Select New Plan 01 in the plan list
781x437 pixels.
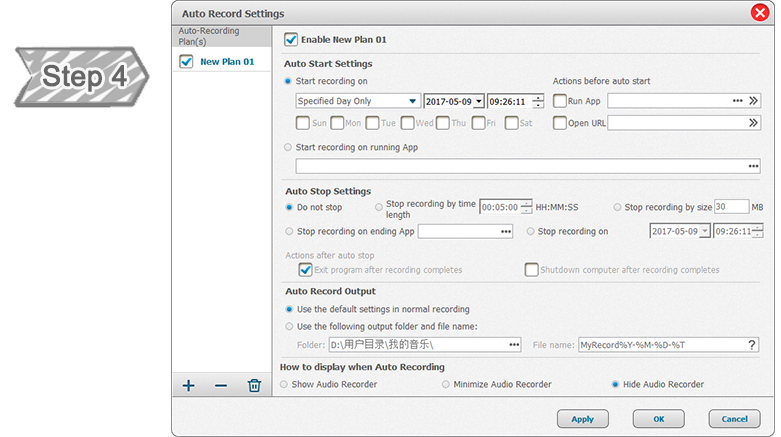point(227,62)
